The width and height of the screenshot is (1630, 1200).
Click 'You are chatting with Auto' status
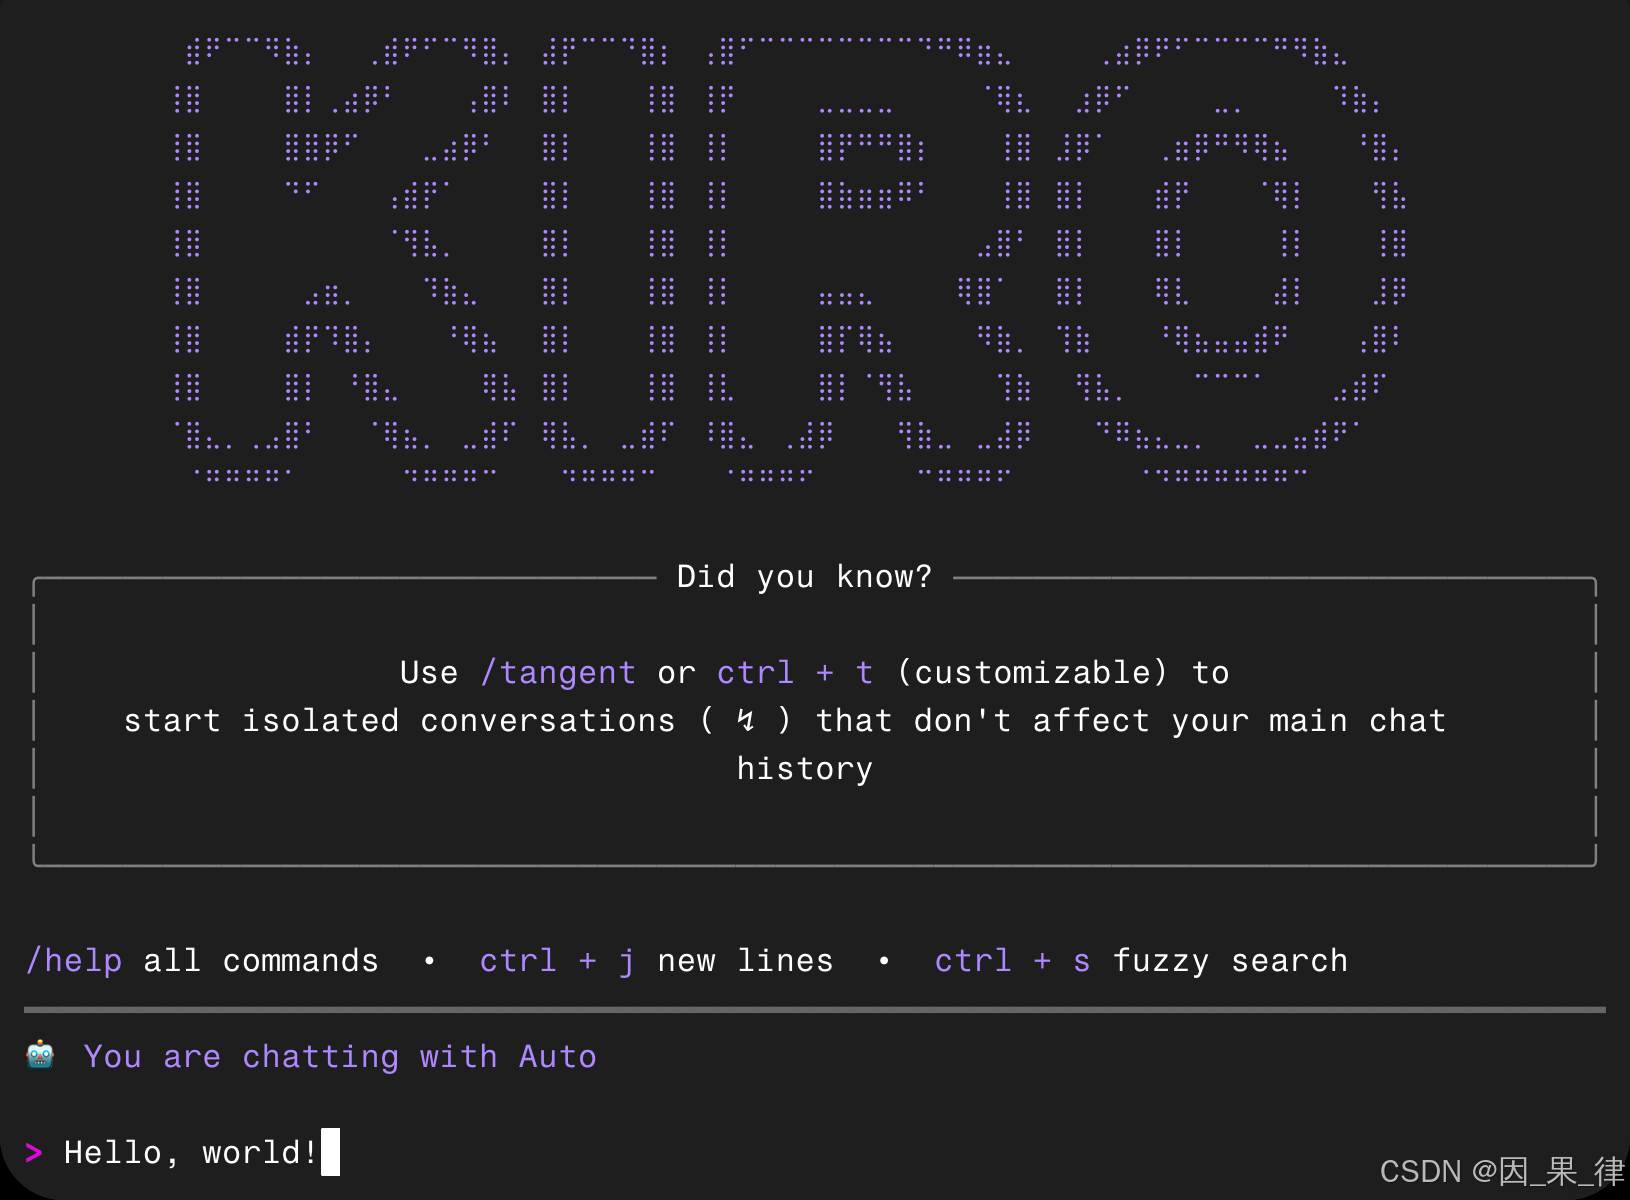point(341,1056)
